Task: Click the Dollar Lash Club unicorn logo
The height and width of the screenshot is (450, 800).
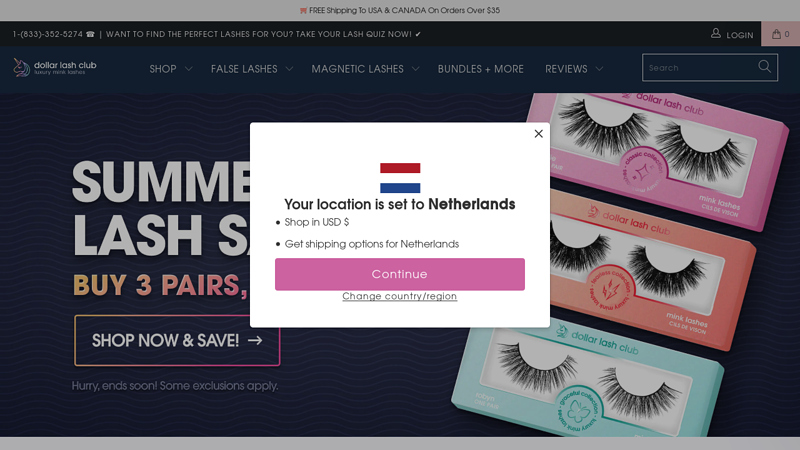Action: 55,67
